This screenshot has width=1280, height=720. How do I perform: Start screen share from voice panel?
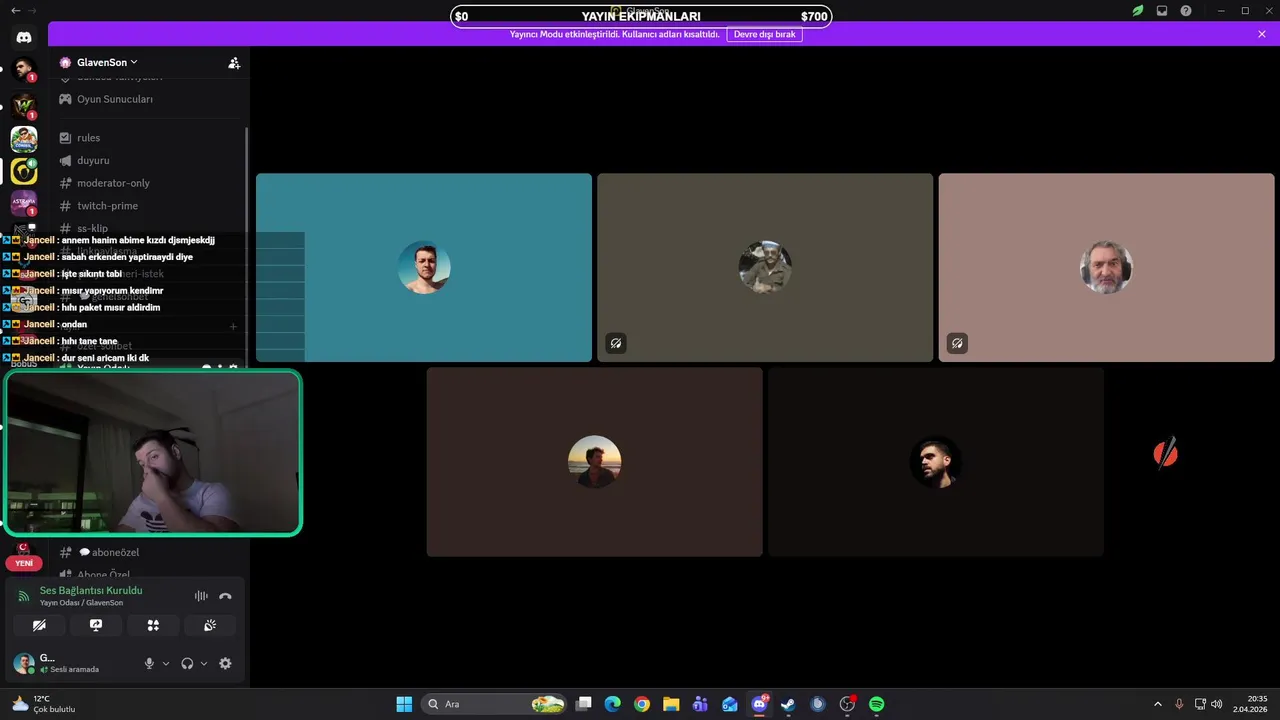pos(96,625)
